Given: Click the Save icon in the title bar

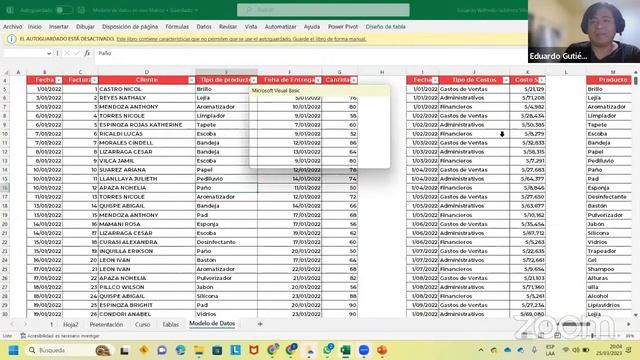Looking at the screenshot, I should [x=81, y=10].
